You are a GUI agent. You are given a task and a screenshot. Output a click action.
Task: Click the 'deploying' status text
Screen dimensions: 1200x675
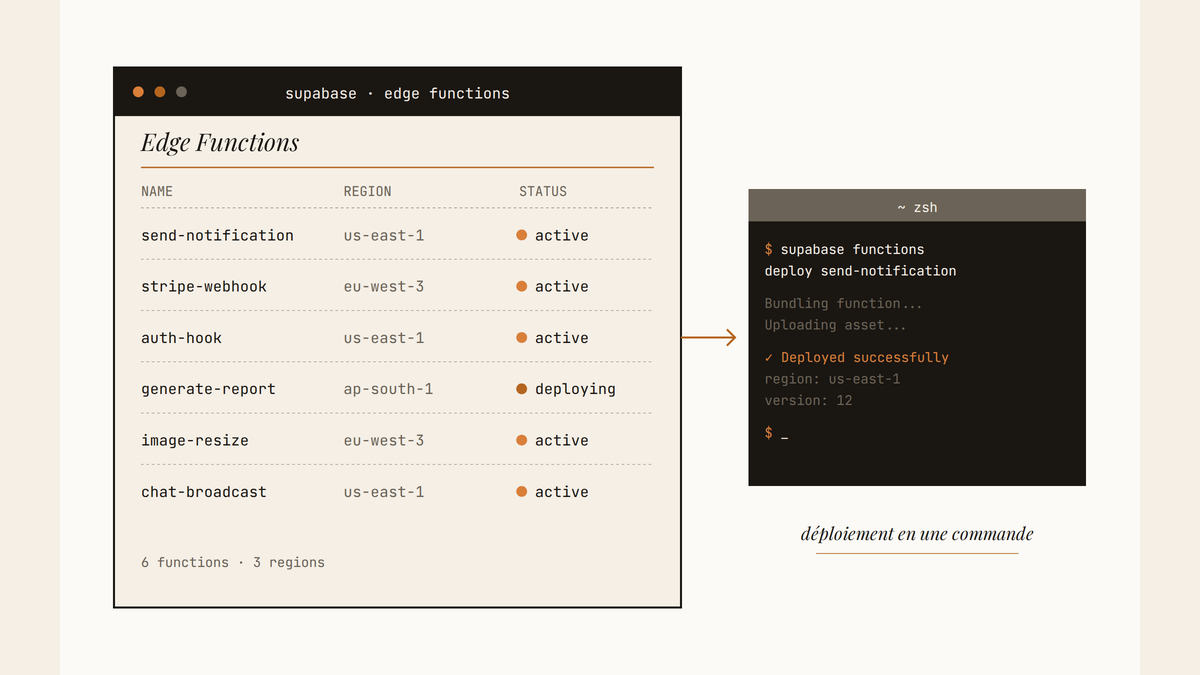(x=575, y=389)
